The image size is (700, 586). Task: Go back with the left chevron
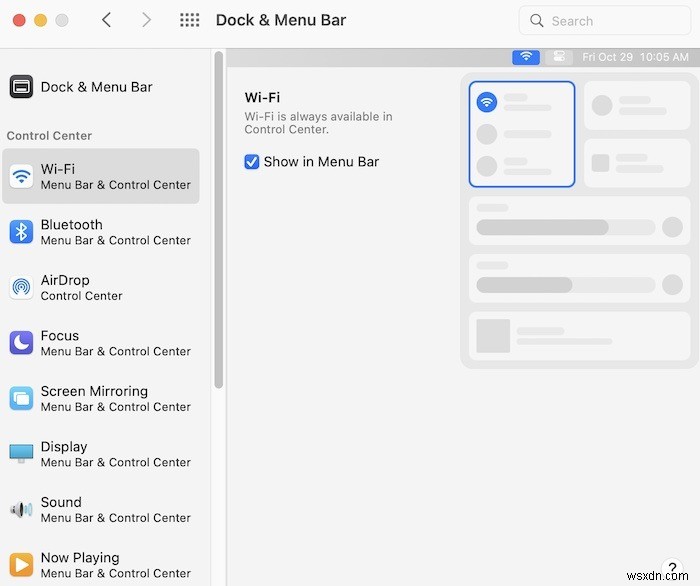106,20
